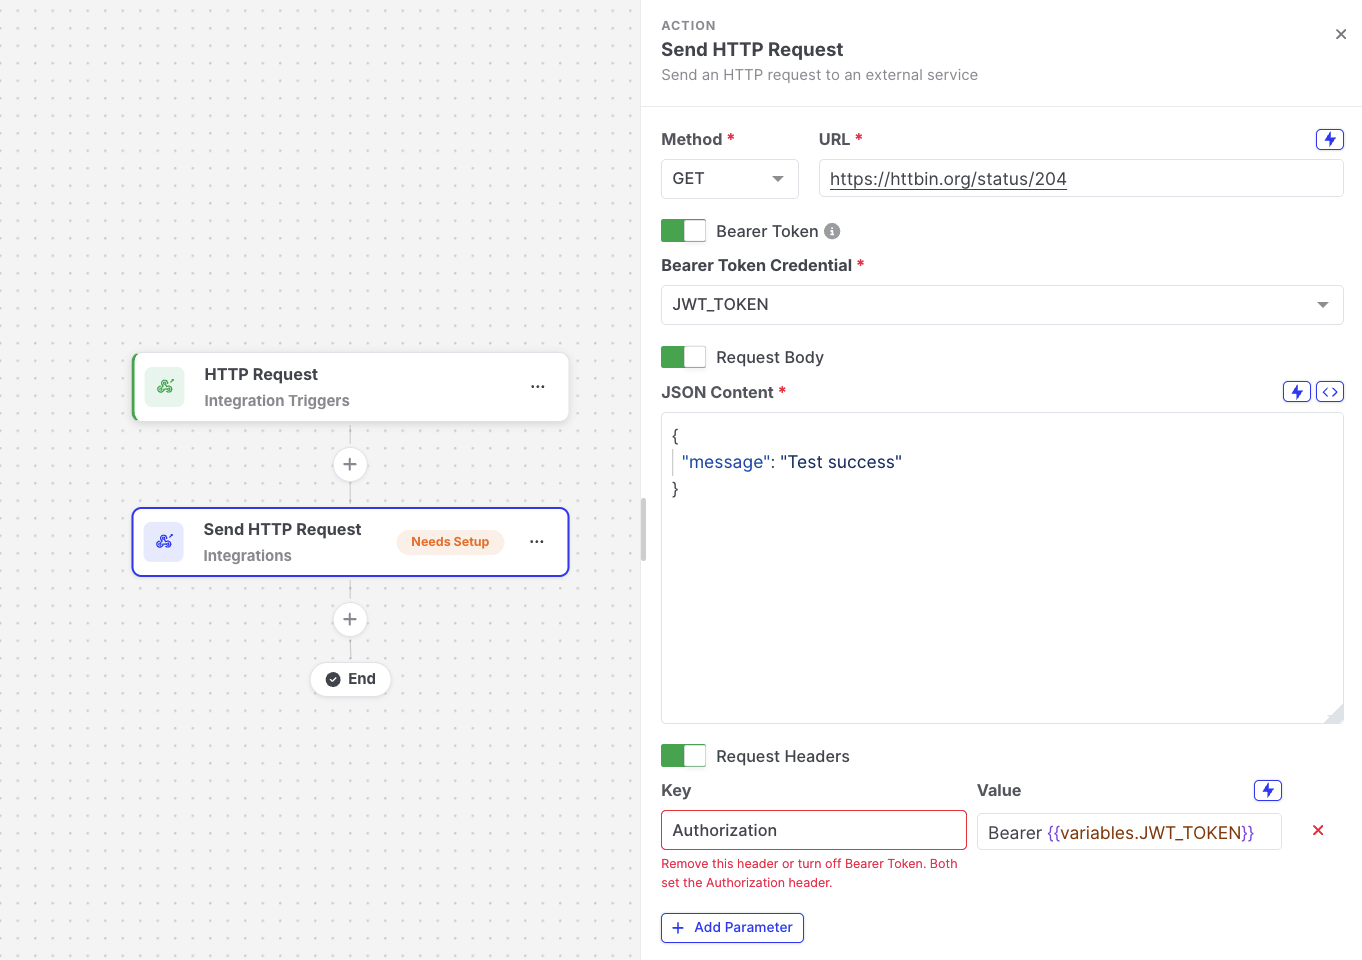Toggle off the Request Headers switch

pyautogui.click(x=683, y=756)
